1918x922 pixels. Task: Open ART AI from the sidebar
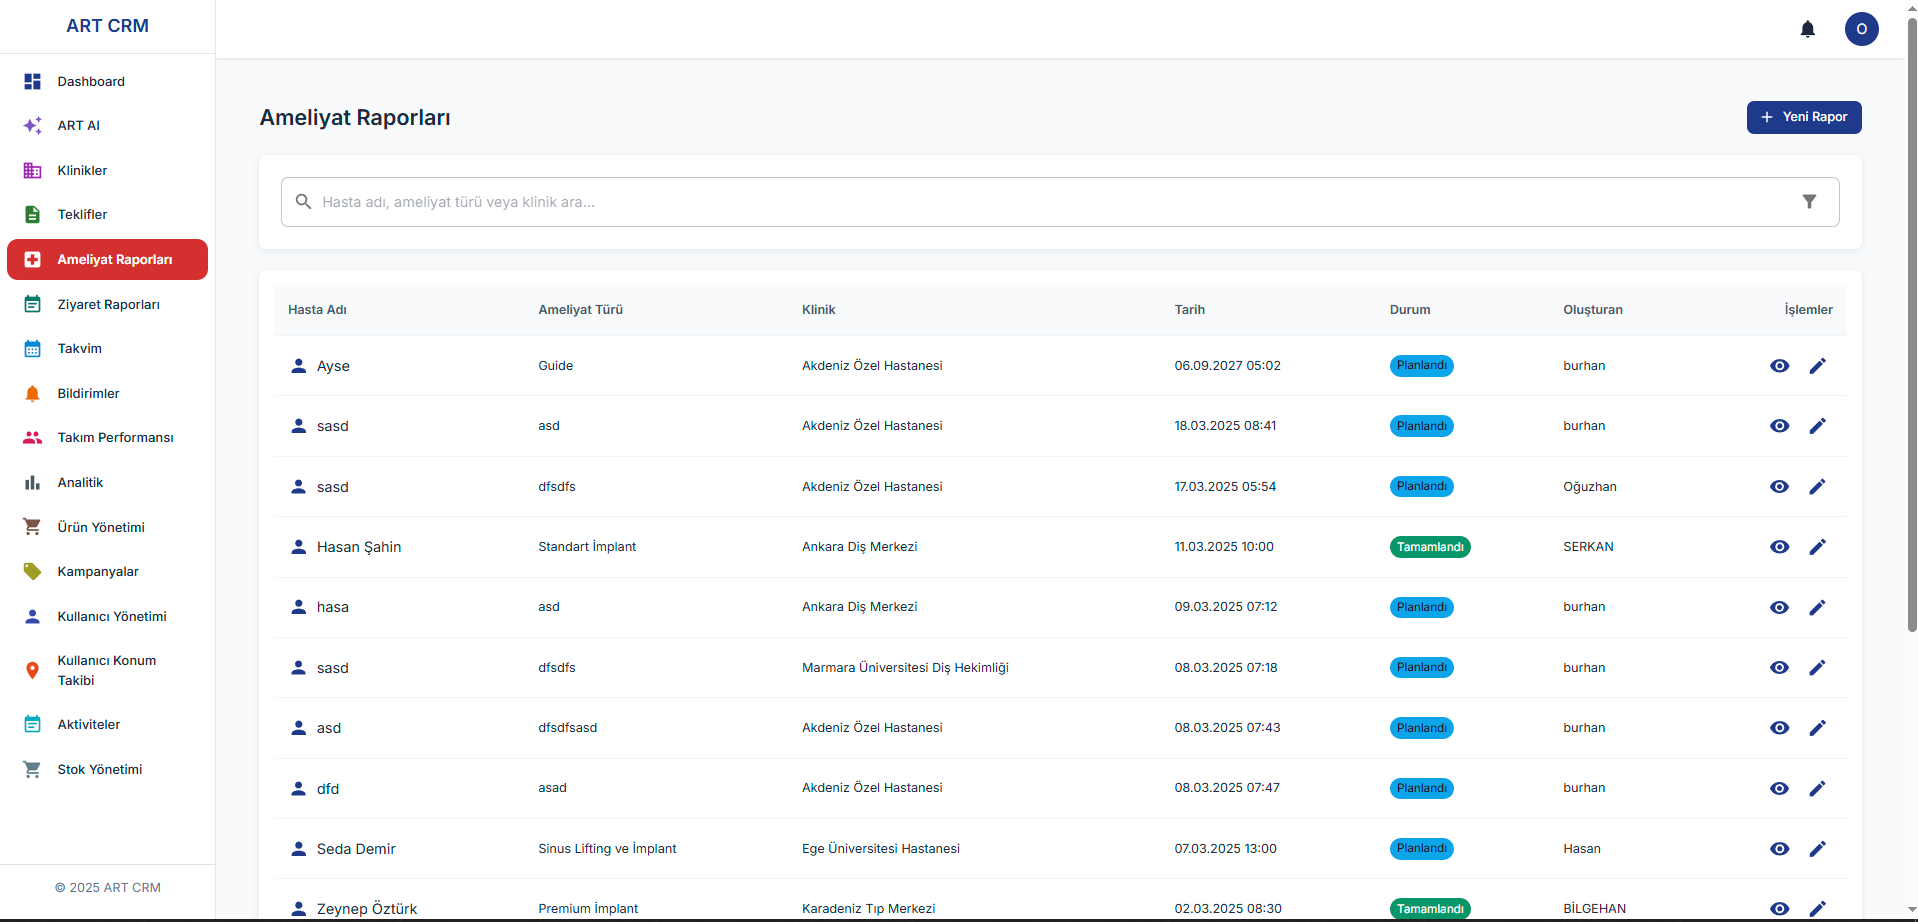pos(79,126)
